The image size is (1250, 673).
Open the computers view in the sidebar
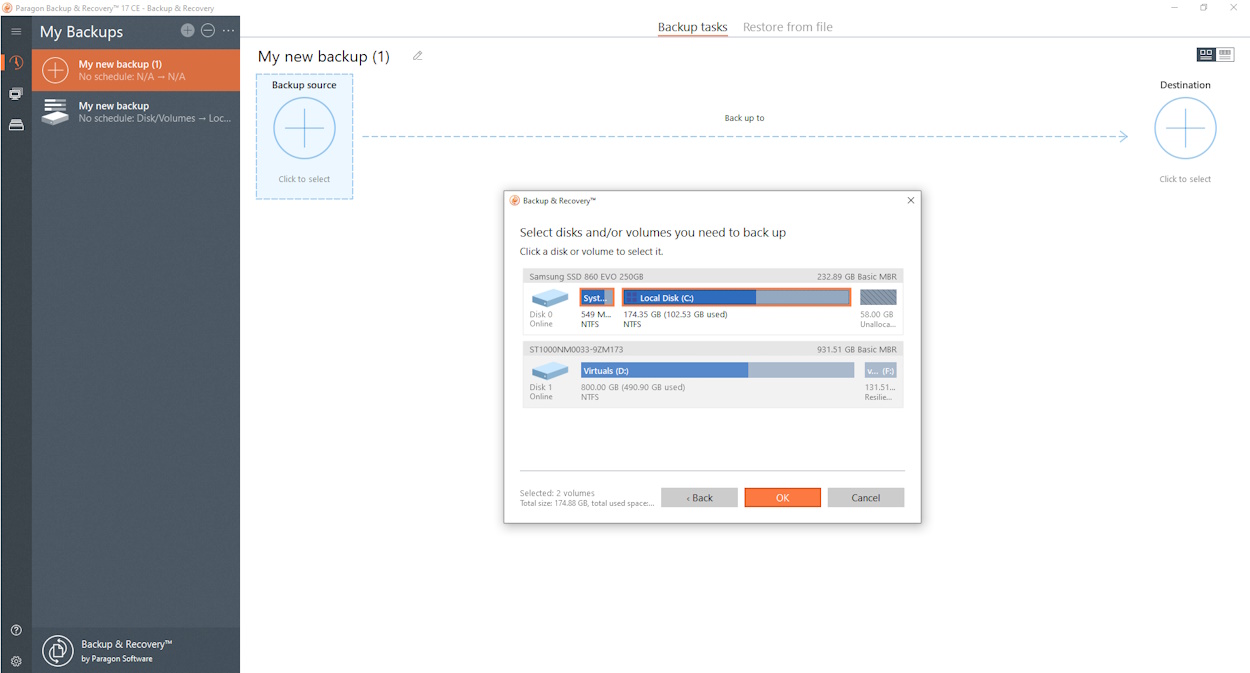[x=15, y=93]
